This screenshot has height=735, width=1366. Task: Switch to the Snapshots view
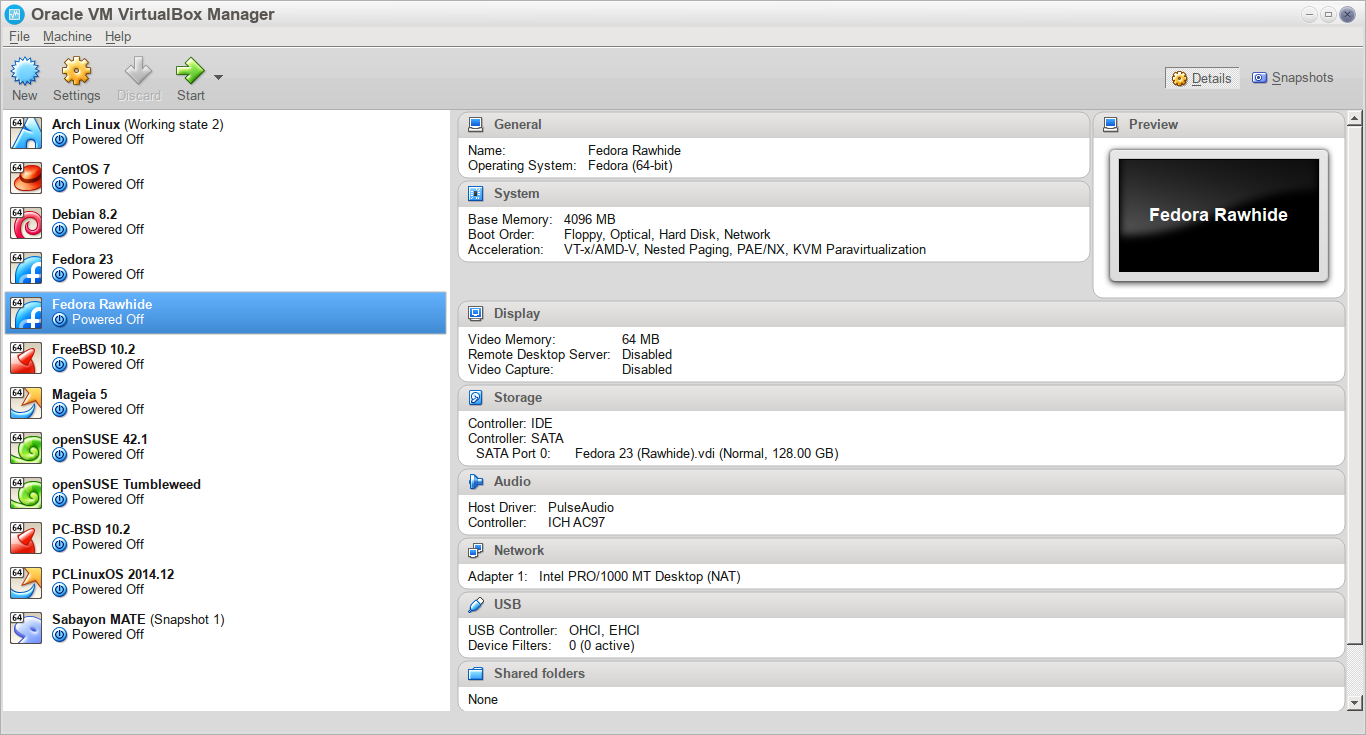[x=1292, y=78]
